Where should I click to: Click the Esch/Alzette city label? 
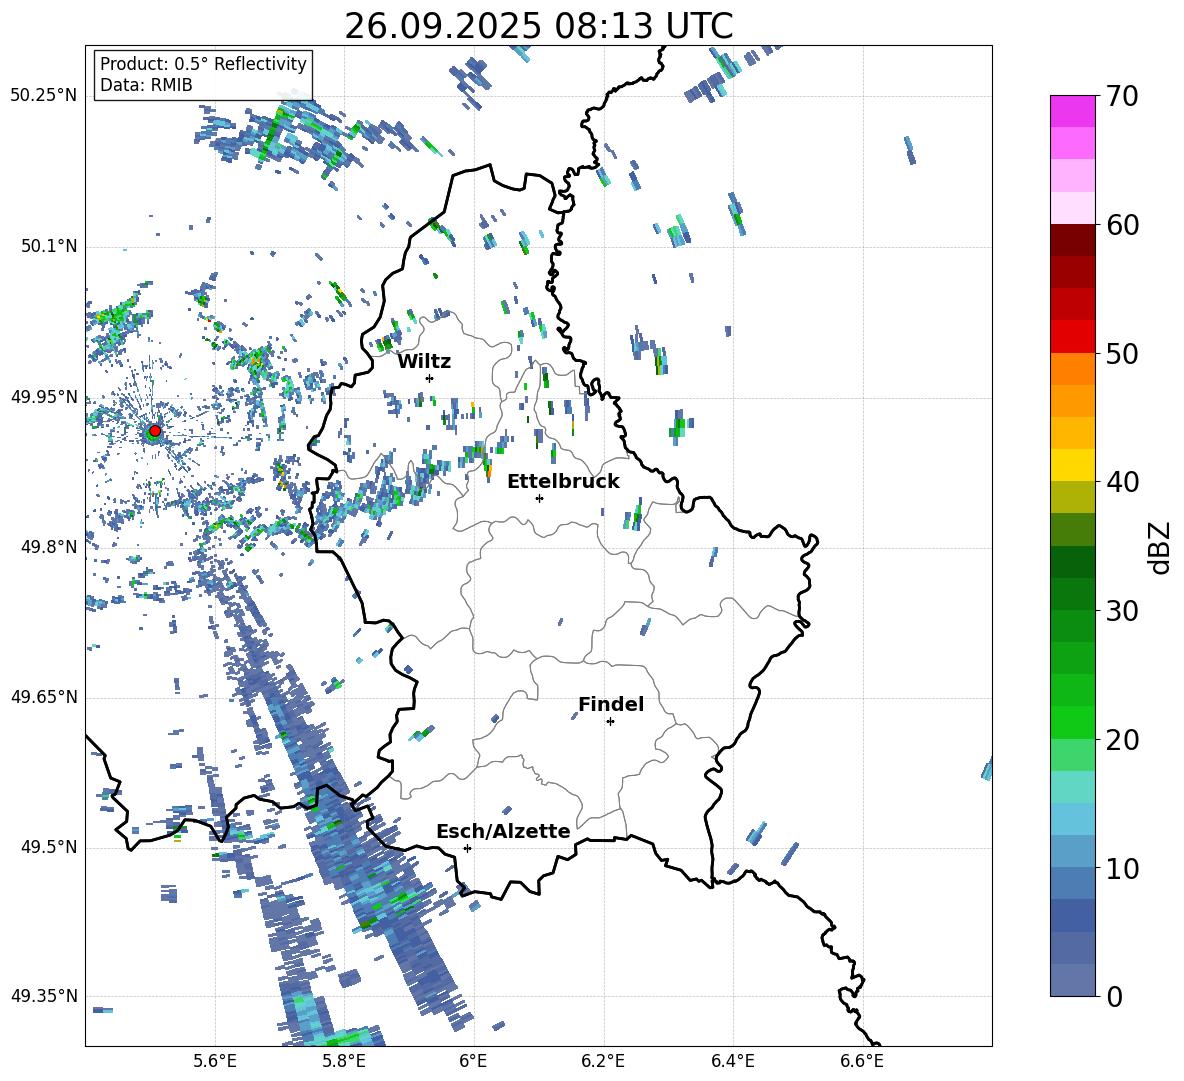coord(504,831)
